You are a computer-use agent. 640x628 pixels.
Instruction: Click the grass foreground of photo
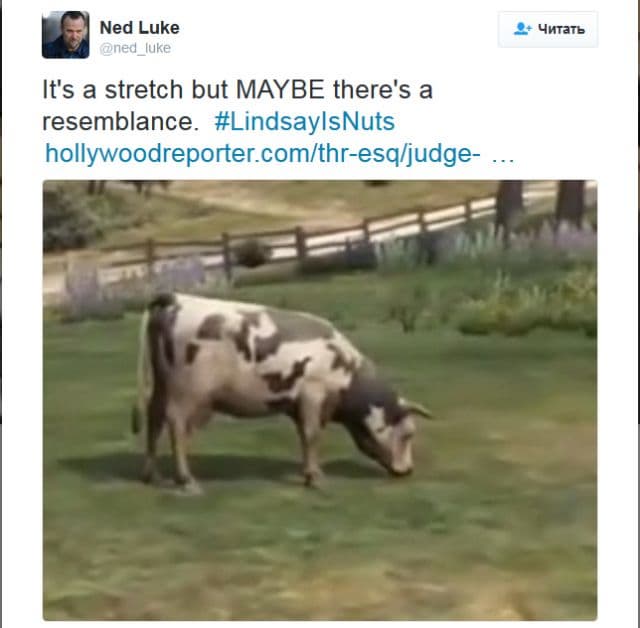[320, 551]
